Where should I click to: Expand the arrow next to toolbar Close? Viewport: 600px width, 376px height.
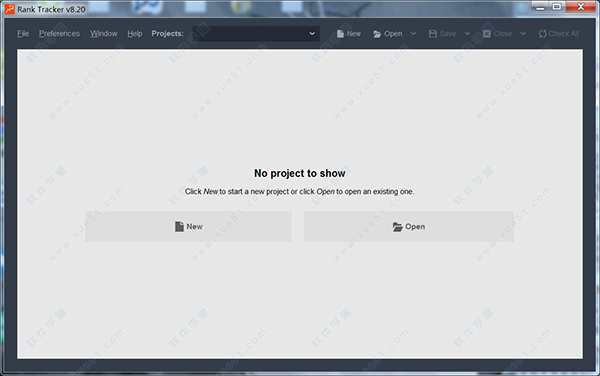point(523,34)
